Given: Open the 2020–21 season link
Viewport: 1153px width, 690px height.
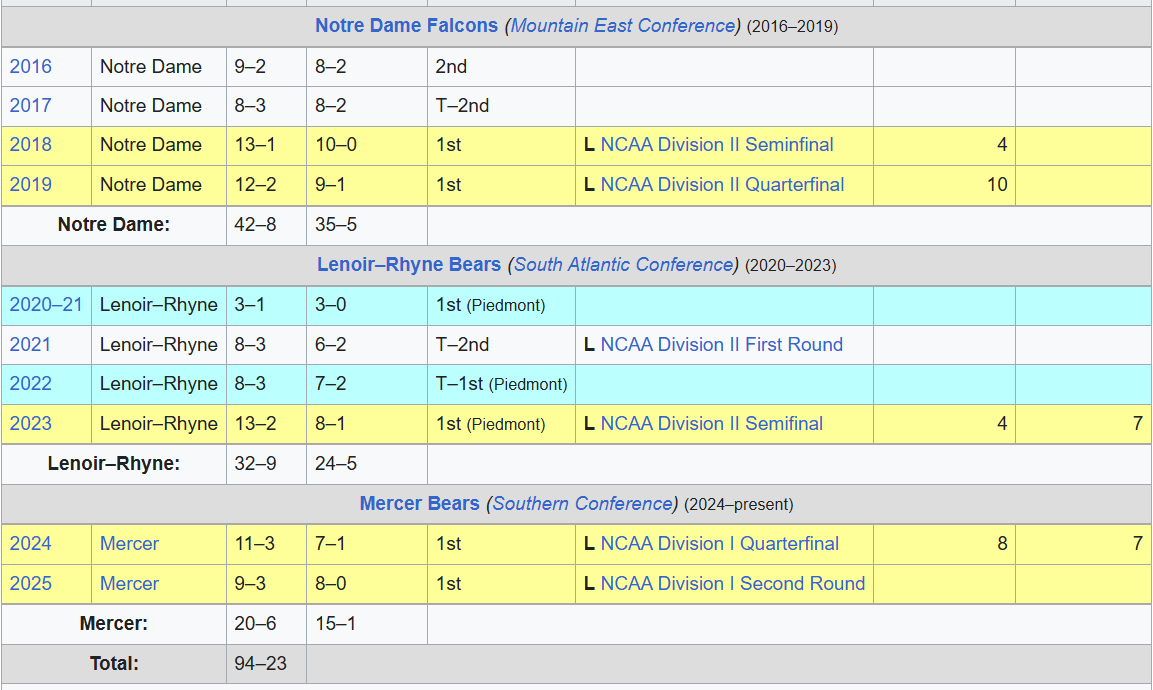Looking at the screenshot, I should [x=46, y=305].
